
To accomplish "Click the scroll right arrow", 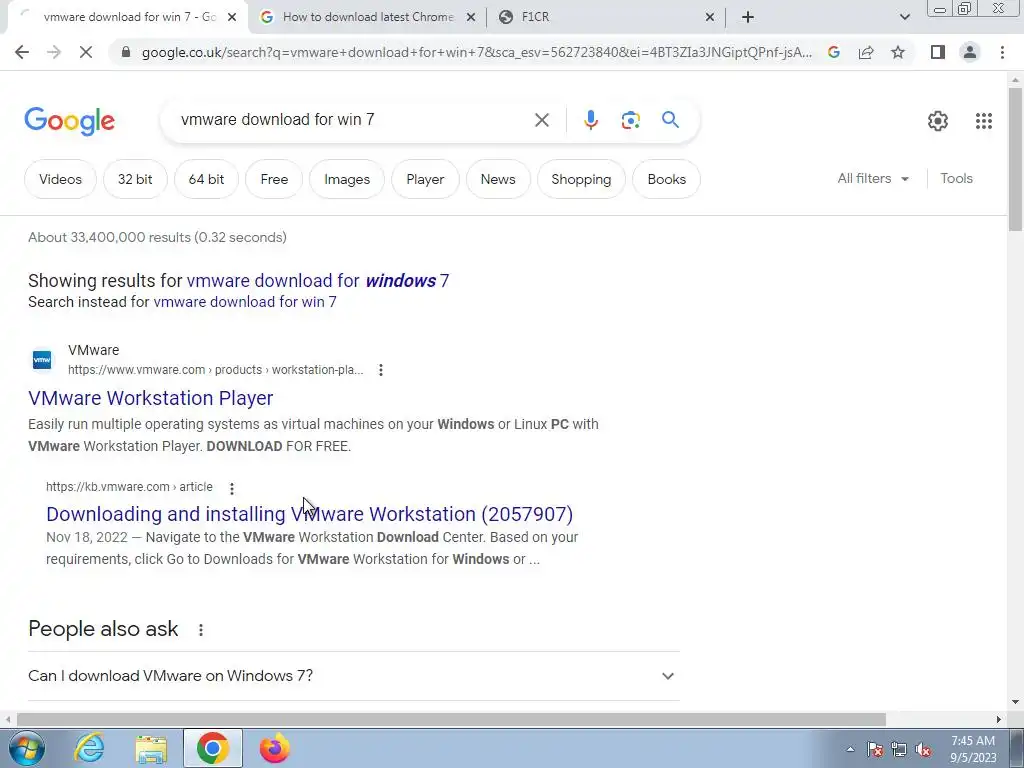I will coord(999,720).
